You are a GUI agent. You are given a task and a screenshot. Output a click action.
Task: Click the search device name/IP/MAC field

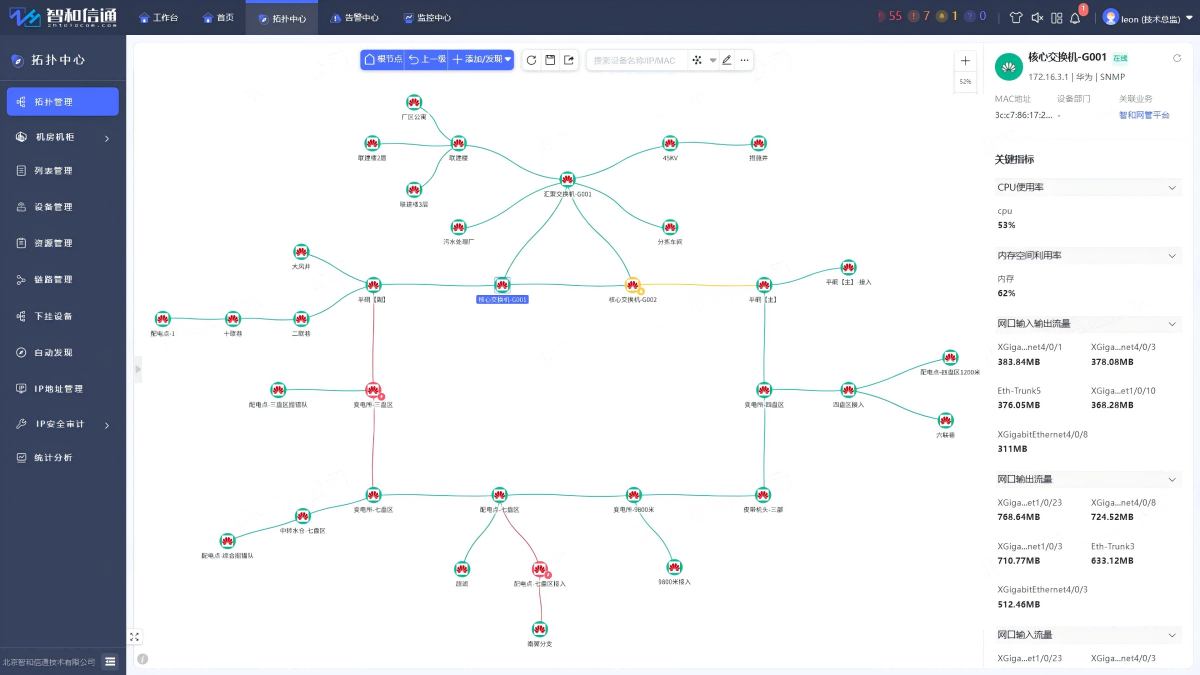[637, 60]
